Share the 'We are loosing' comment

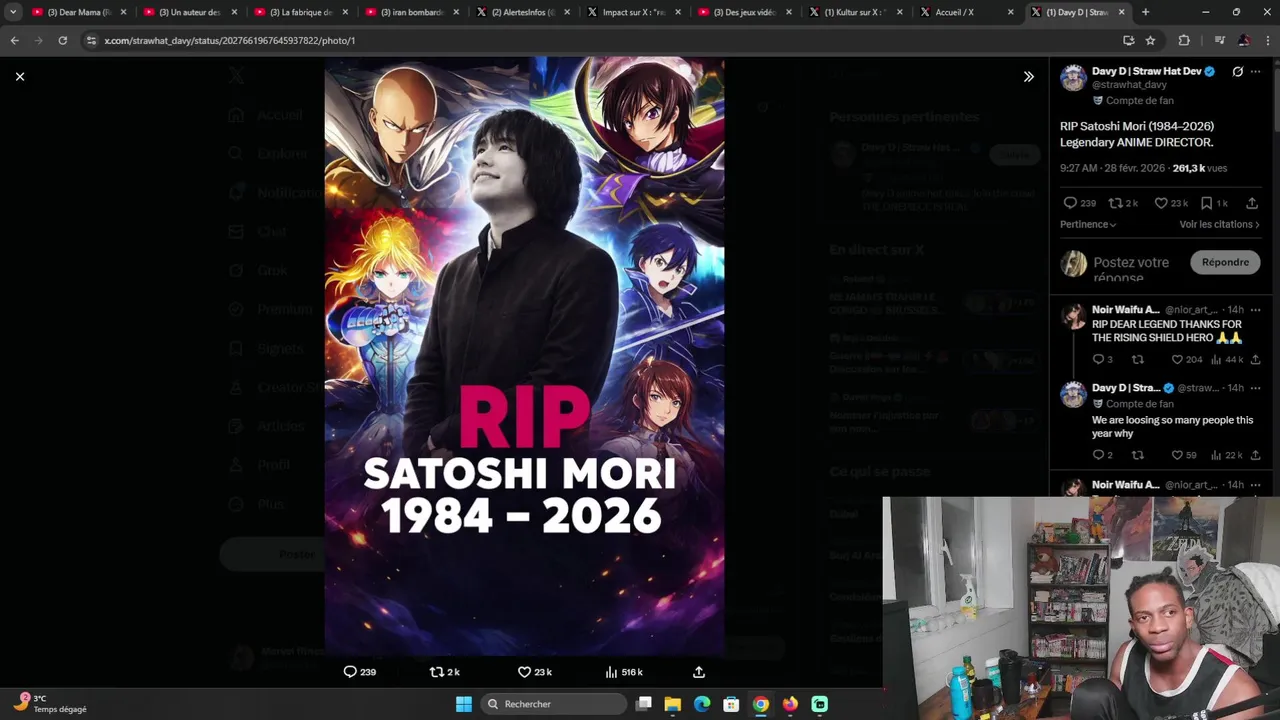click(1256, 455)
